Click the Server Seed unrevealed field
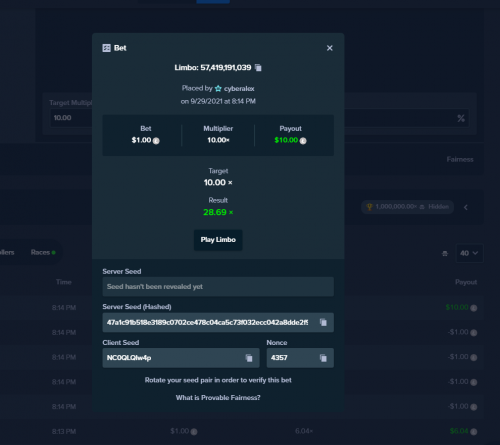The height and width of the screenshot is (445, 500). [218, 287]
